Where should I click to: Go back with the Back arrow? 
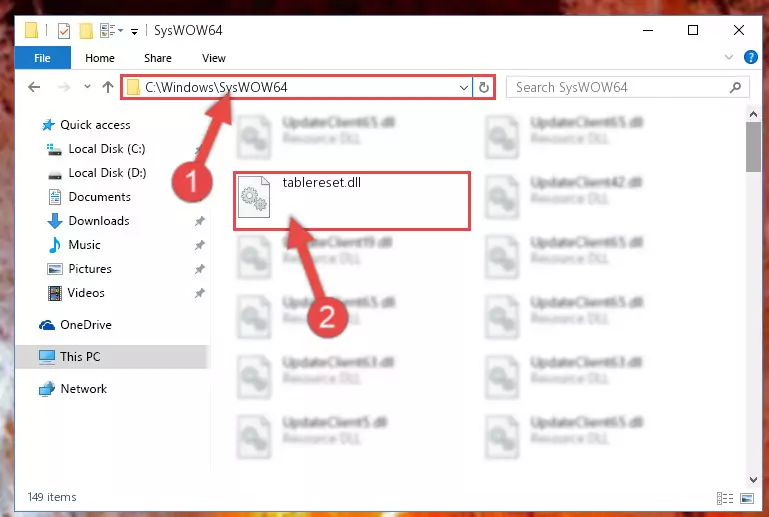click(34, 87)
